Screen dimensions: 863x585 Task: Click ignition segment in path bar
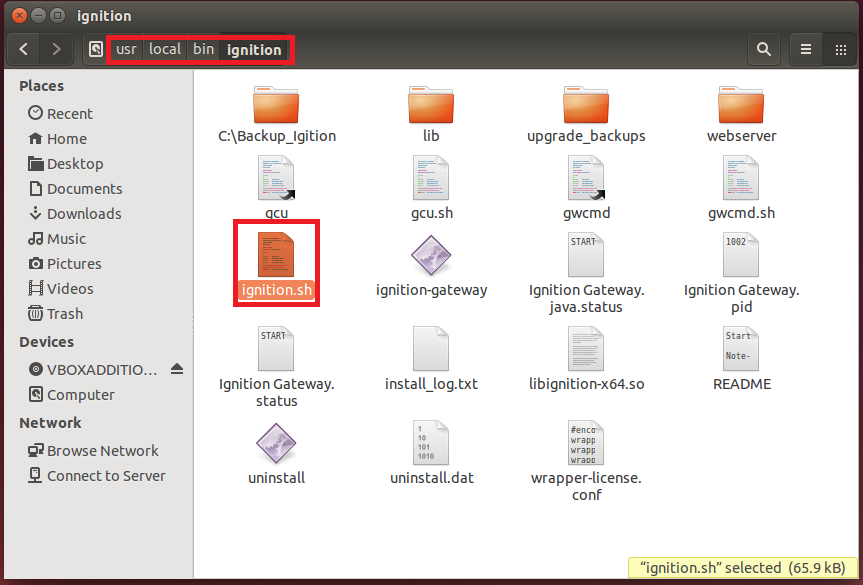[x=254, y=50]
